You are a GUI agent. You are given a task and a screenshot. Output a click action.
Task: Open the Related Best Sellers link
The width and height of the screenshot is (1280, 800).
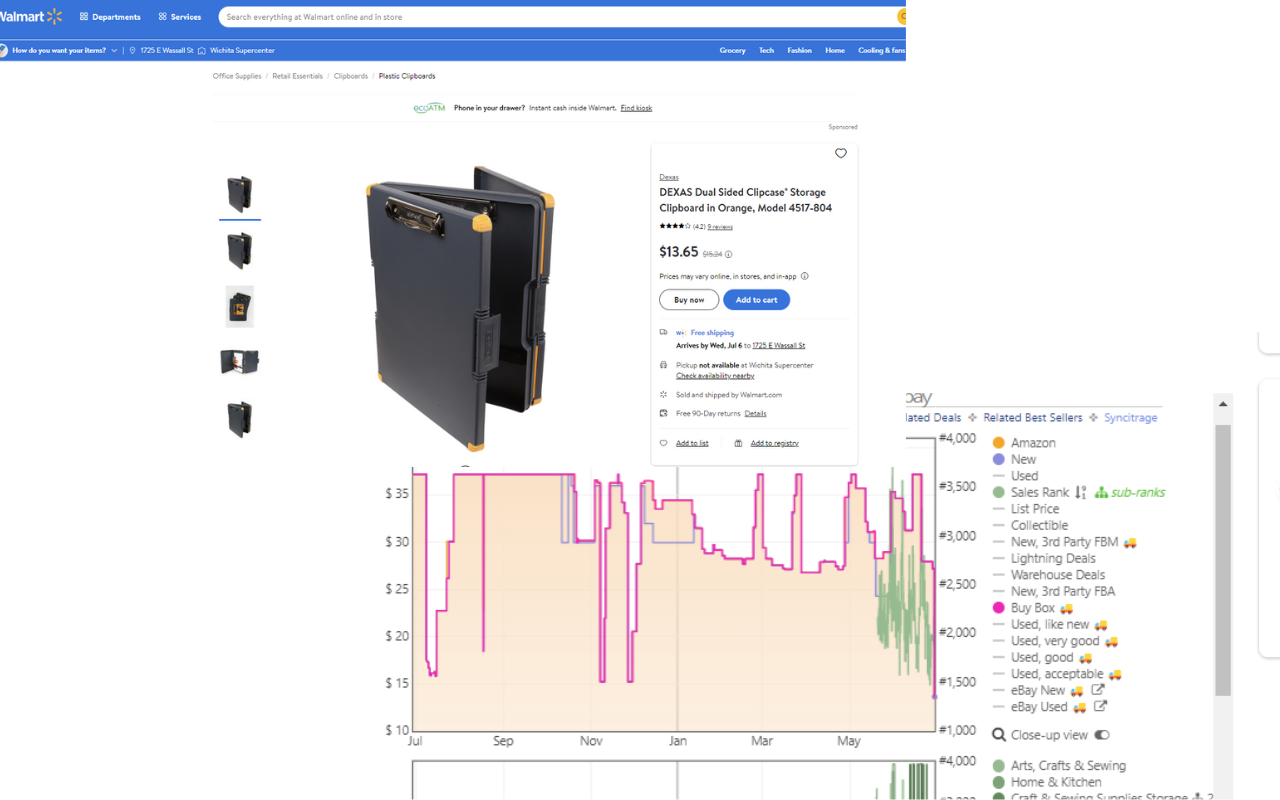1033,418
